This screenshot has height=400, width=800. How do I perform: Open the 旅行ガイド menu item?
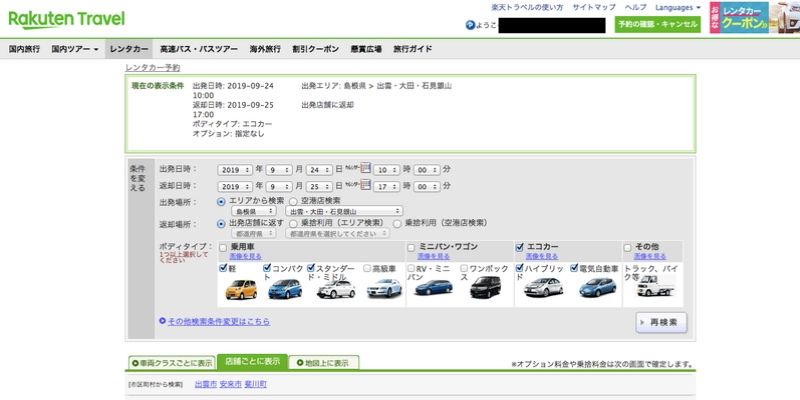point(413,49)
